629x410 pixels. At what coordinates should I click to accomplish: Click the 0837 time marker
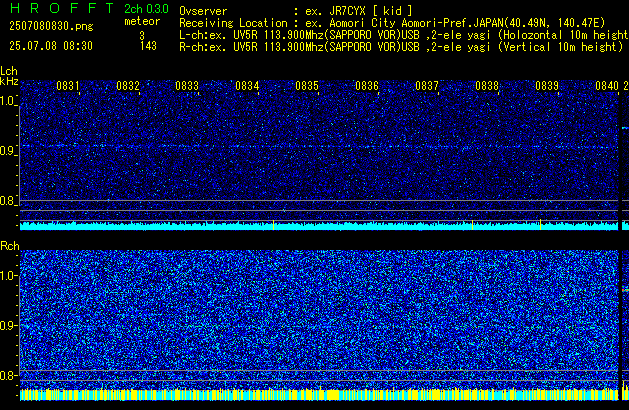pos(427,86)
